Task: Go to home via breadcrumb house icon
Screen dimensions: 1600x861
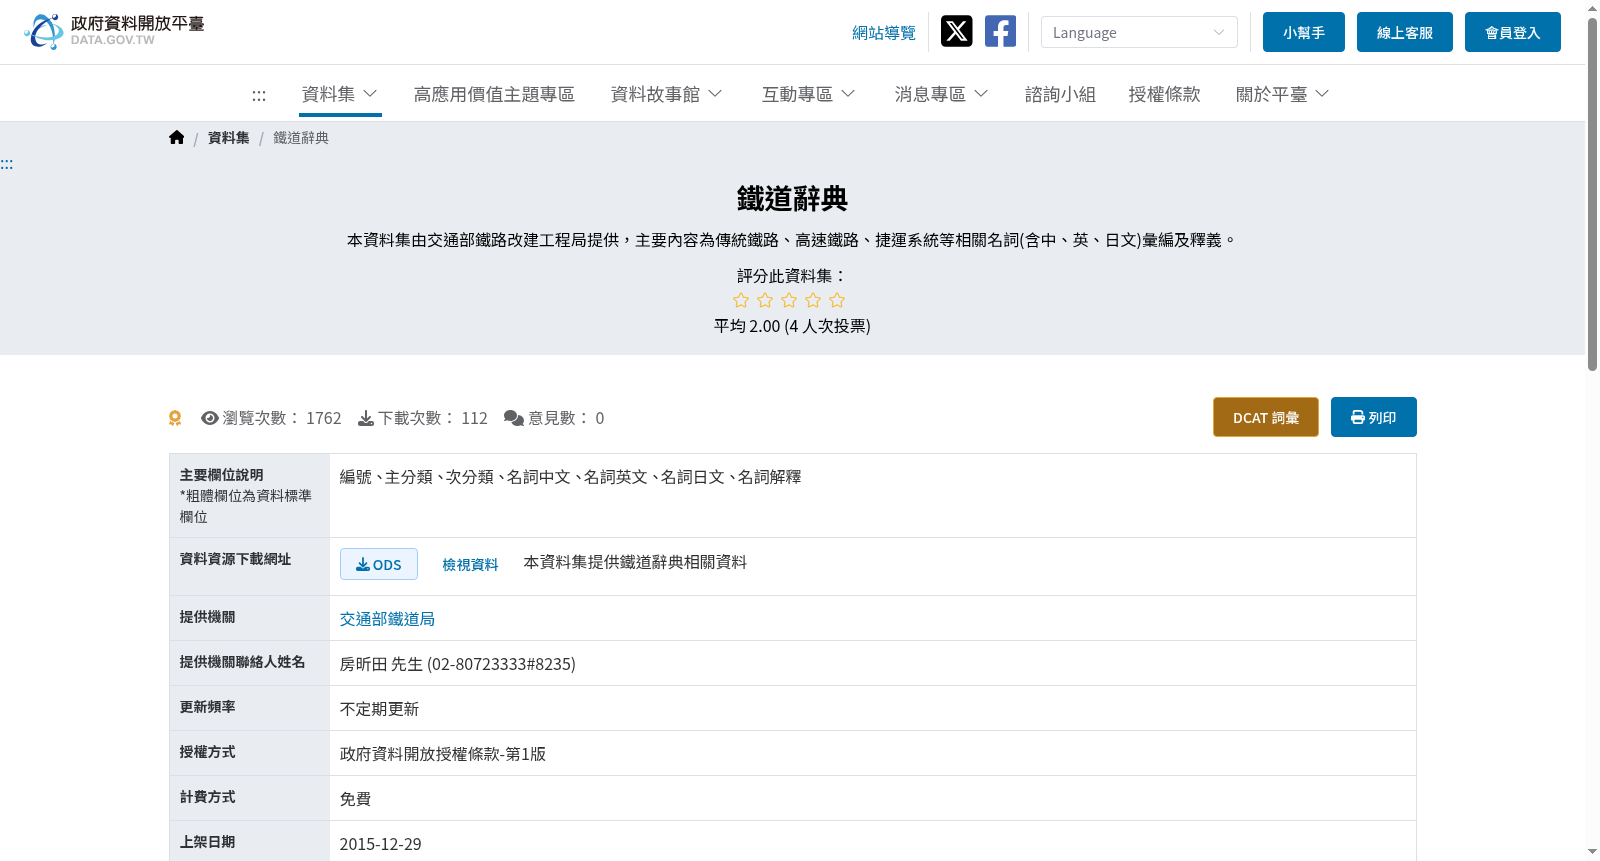Action: (177, 137)
